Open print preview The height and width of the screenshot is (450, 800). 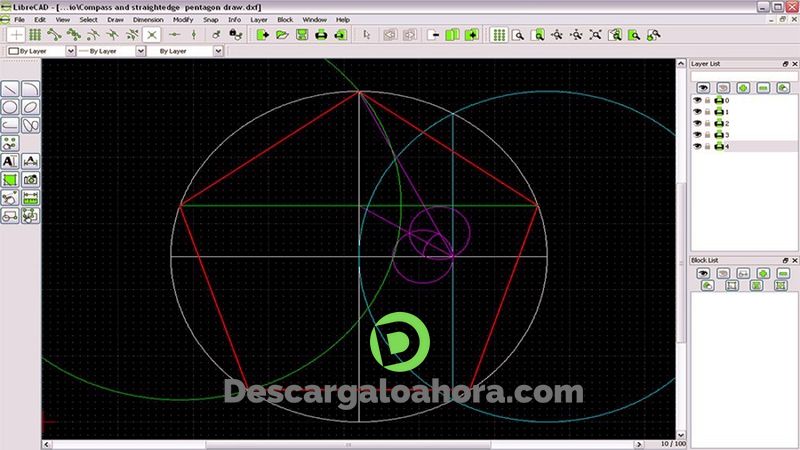point(340,35)
